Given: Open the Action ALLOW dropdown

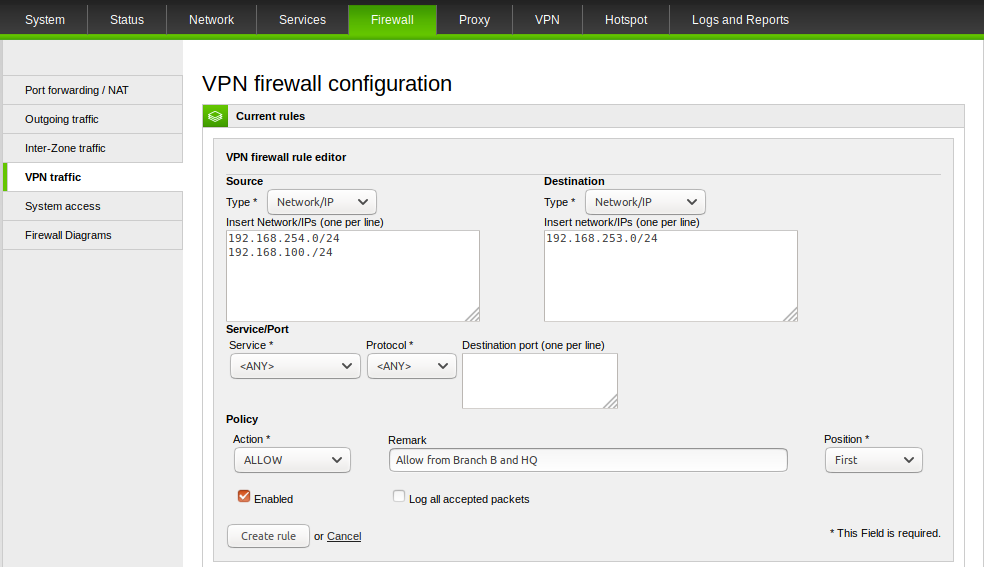Looking at the screenshot, I should (291, 460).
